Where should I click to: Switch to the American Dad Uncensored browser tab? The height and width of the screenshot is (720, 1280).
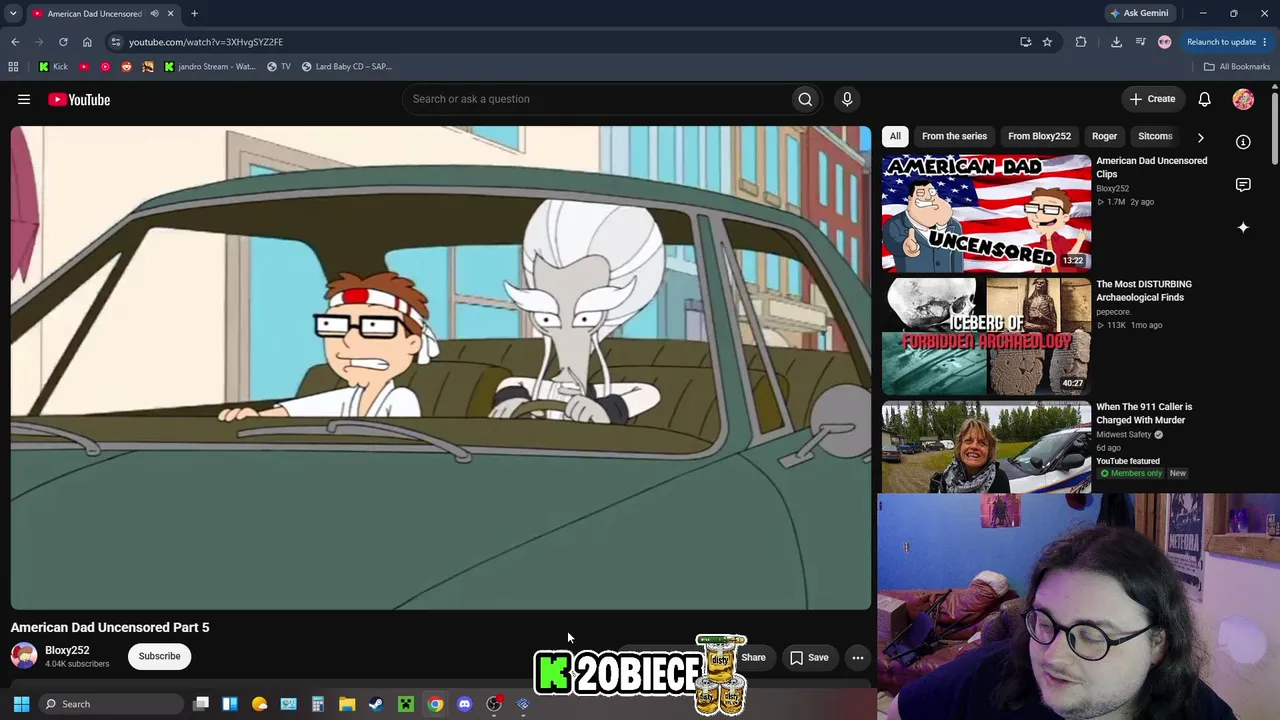(x=95, y=14)
